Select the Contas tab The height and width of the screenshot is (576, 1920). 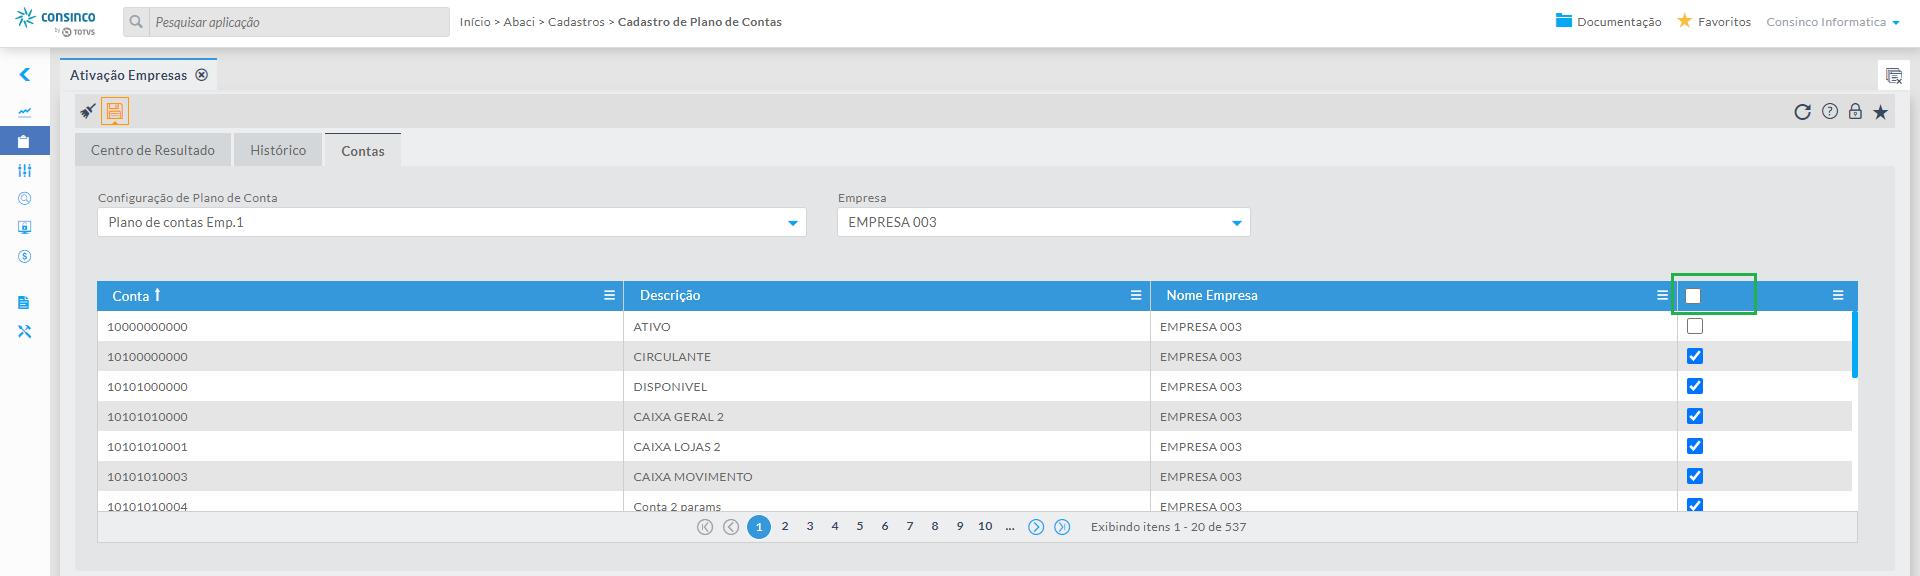[x=363, y=151]
